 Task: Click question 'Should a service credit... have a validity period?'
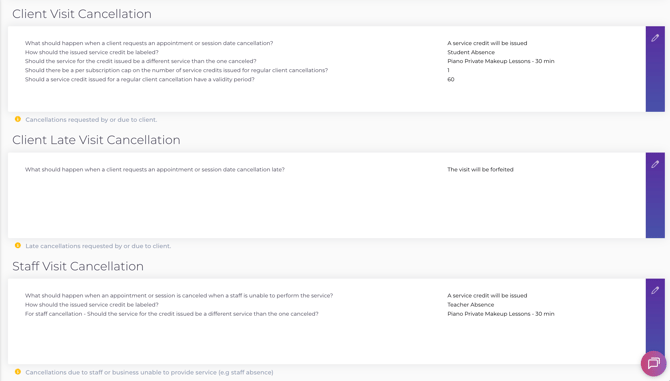tap(140, 79)
